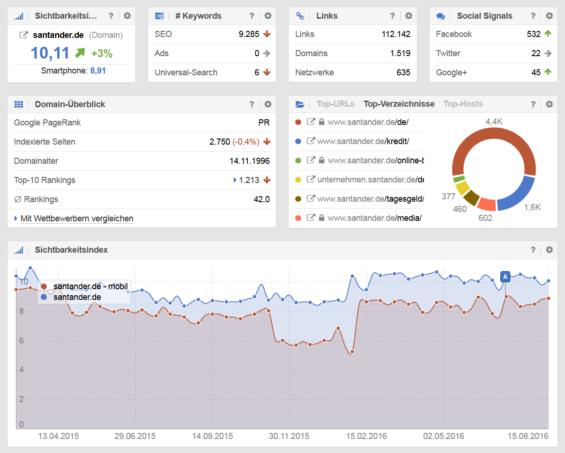
Task: Click the Domainalter date 14.11.1996
Action: click(x=249, y=161)
